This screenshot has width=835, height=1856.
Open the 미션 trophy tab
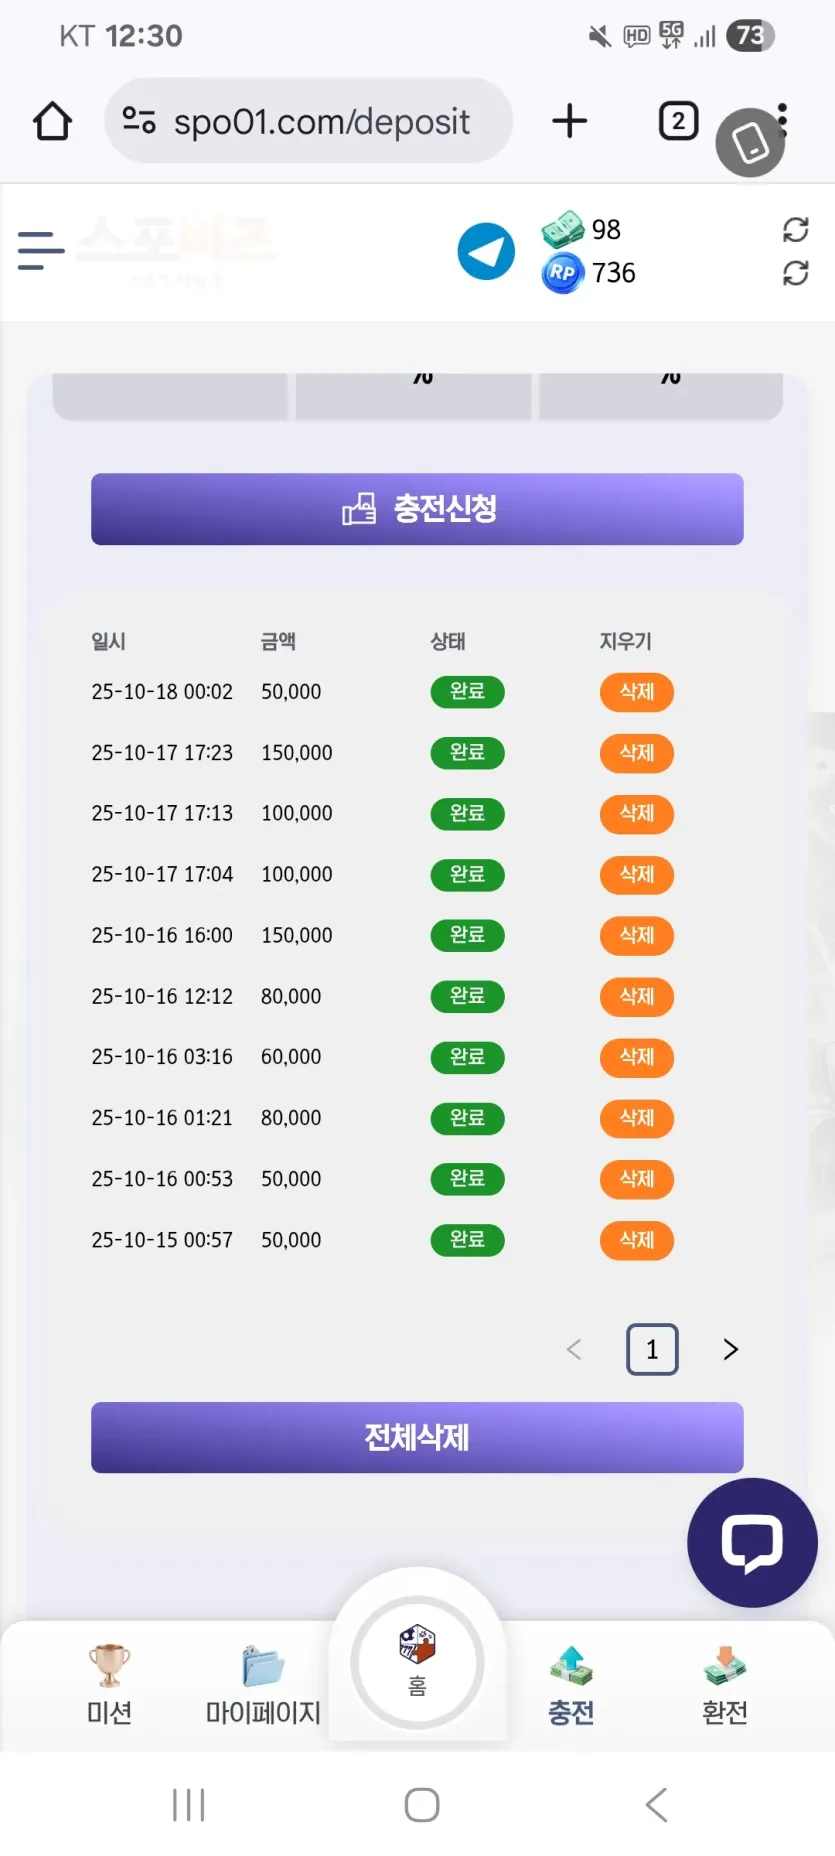(x=109, y=1685)
